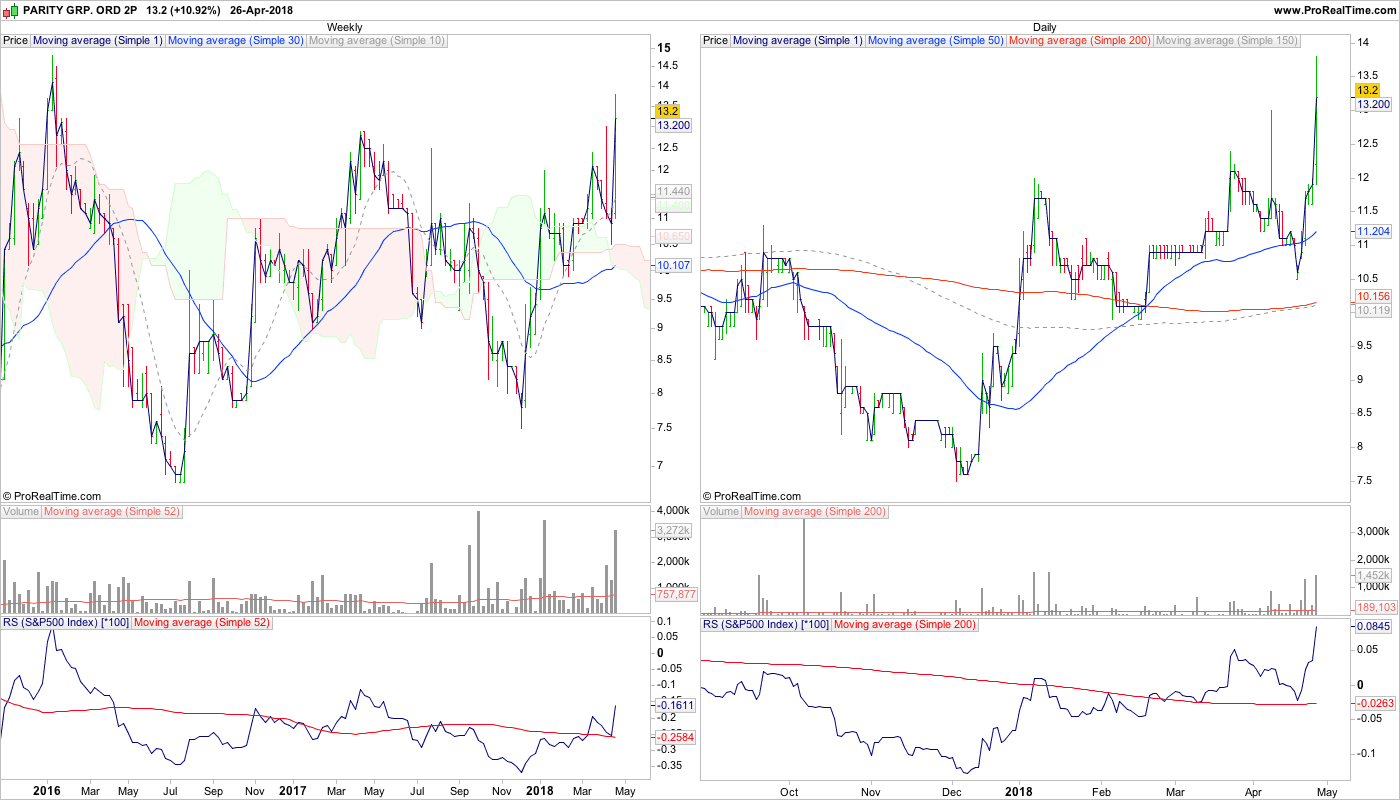Click 13.200 price tag on Daily chart
The image size is (1400, 800).
coord(1372,104)
